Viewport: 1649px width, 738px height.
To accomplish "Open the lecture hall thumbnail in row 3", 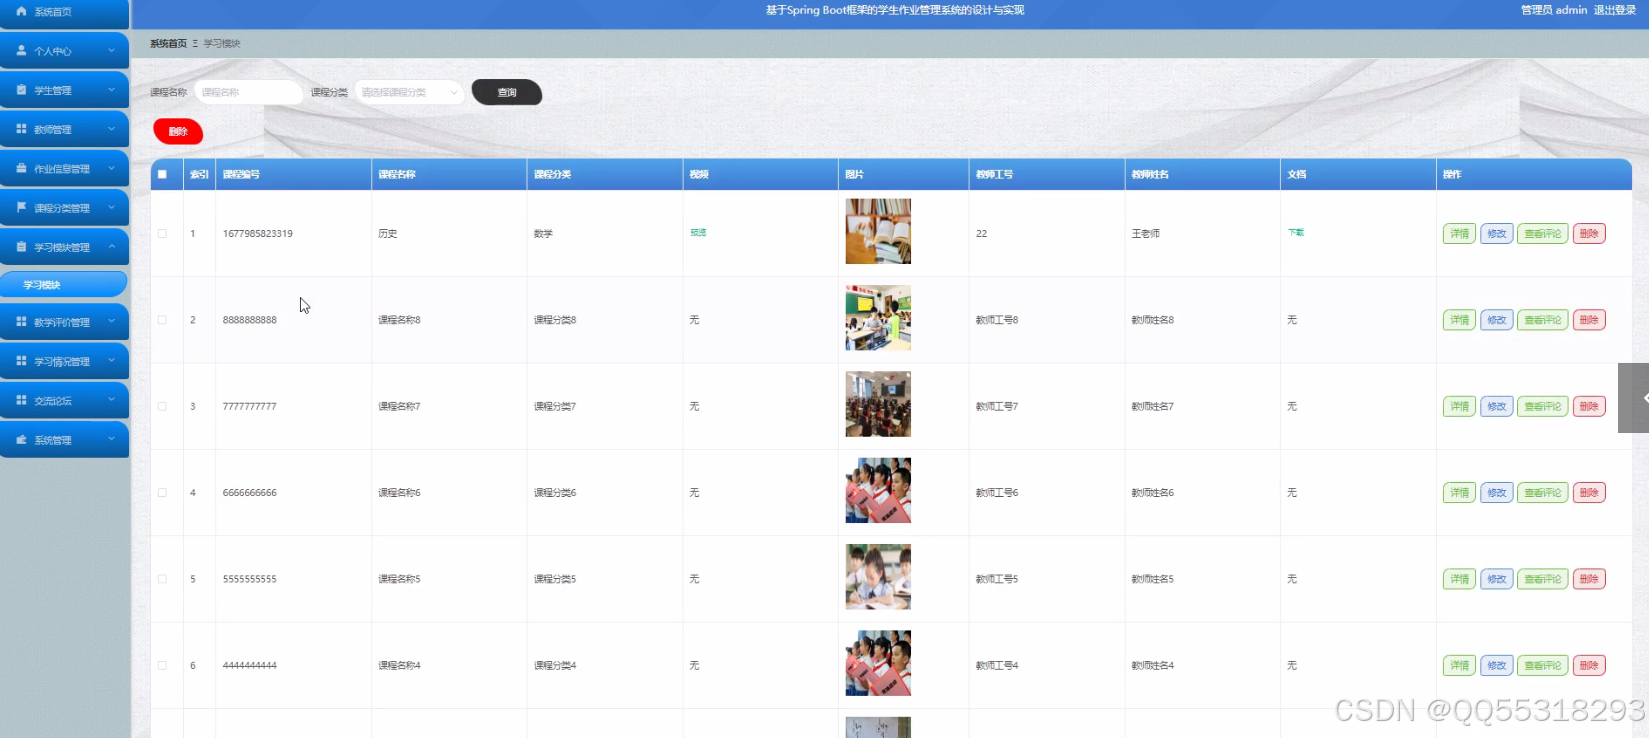I will [878, 404].
